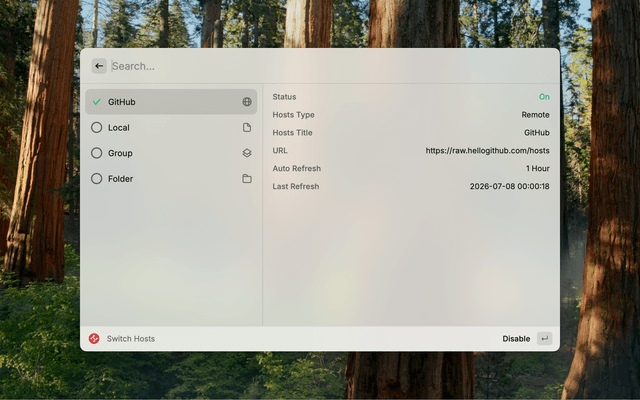Click the Disable action button
This screenshot has width=640, height=400.
point(516,339)
